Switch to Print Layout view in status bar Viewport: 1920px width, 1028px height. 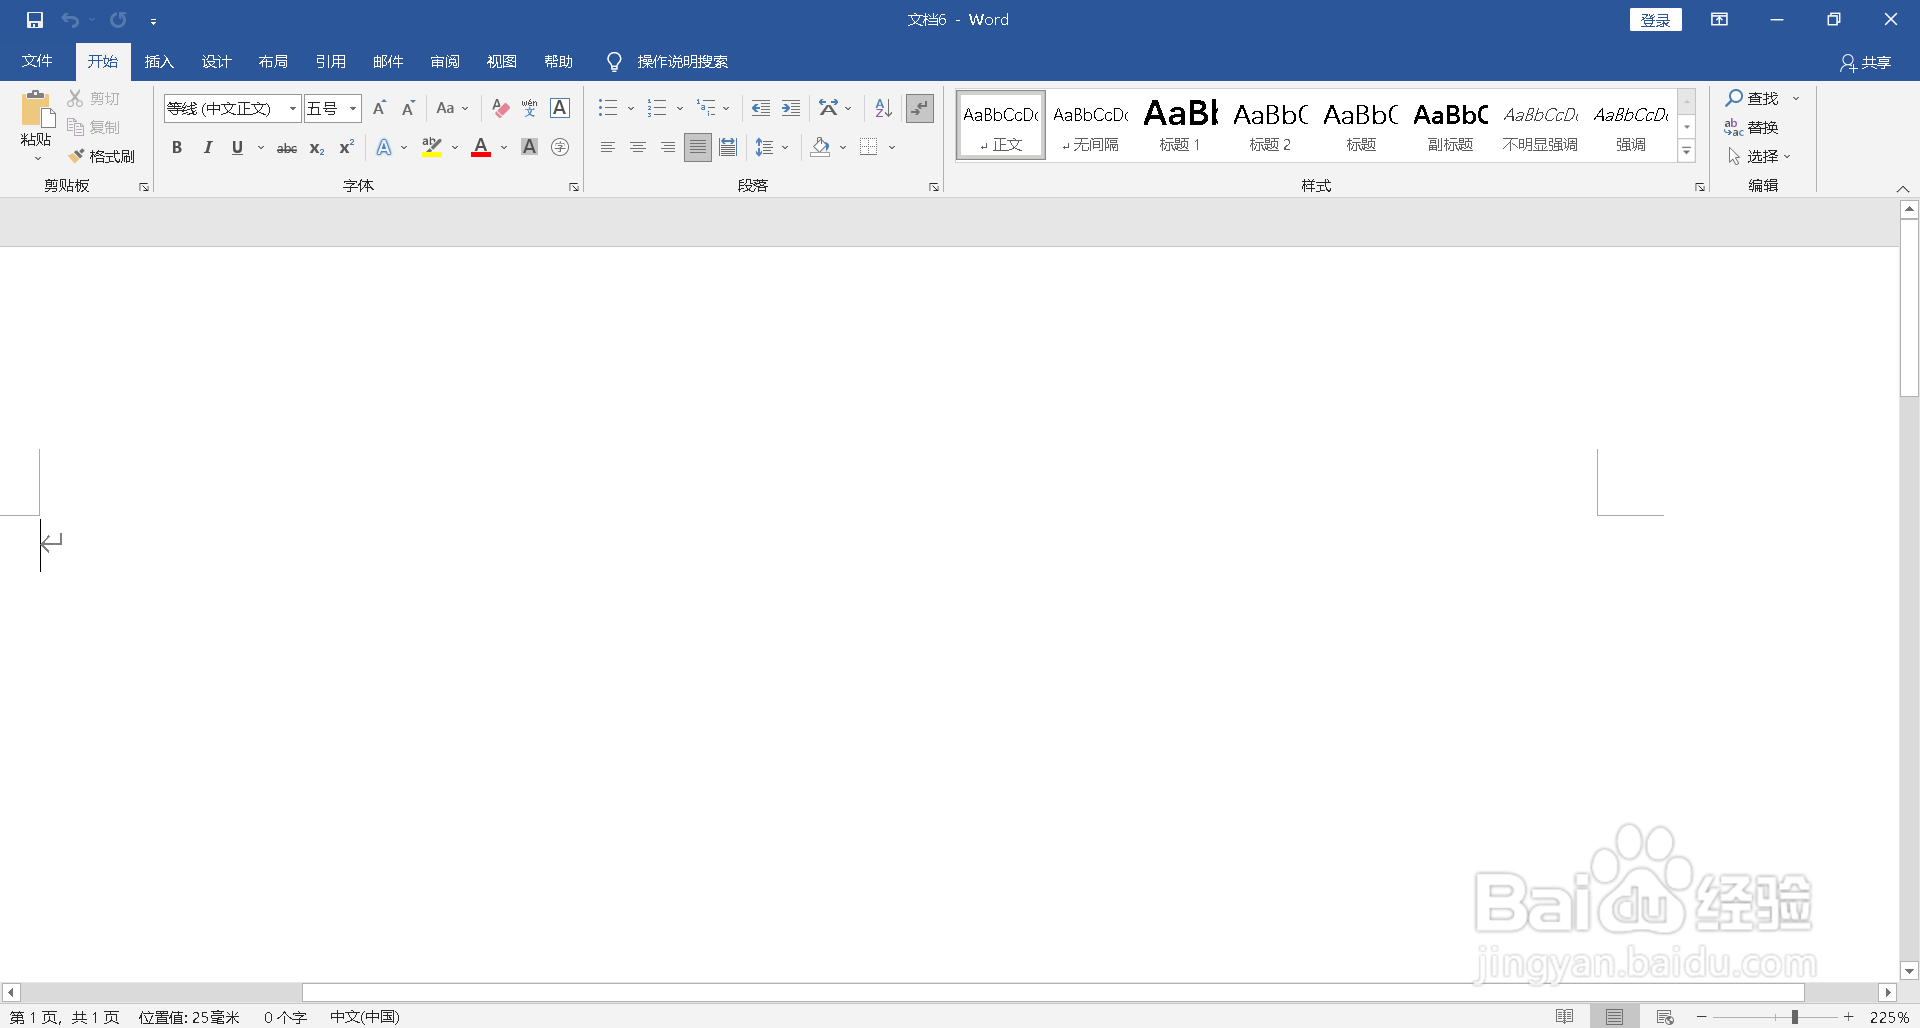click(1615, 1017)
